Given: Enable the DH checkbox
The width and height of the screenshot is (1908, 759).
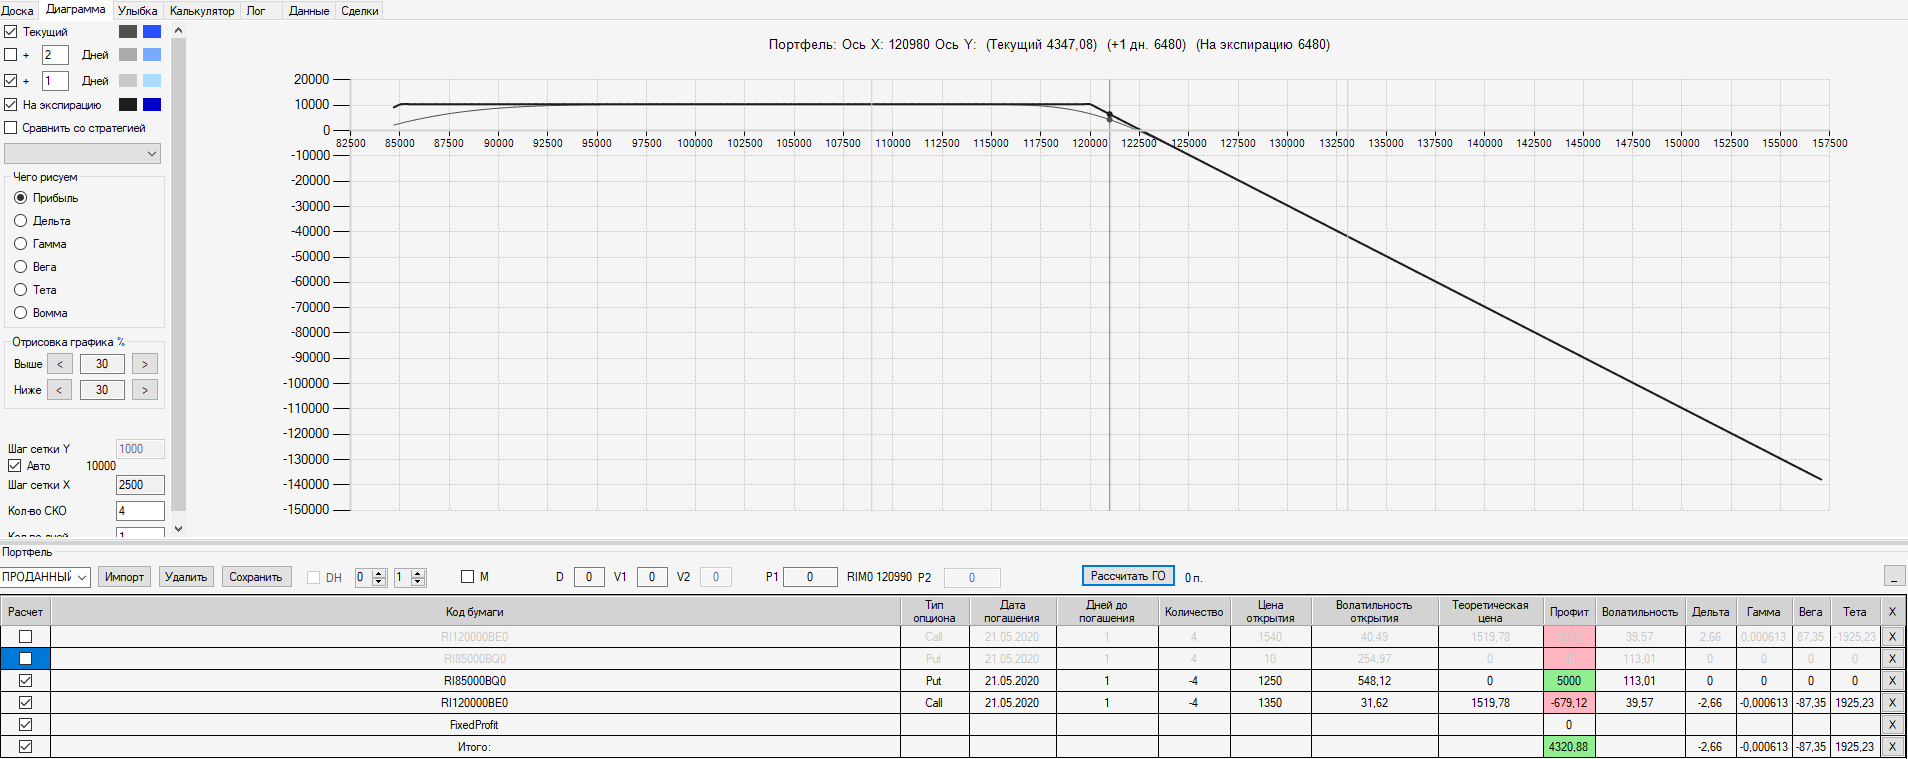Looking at the screenshot, I should point(314,577).
